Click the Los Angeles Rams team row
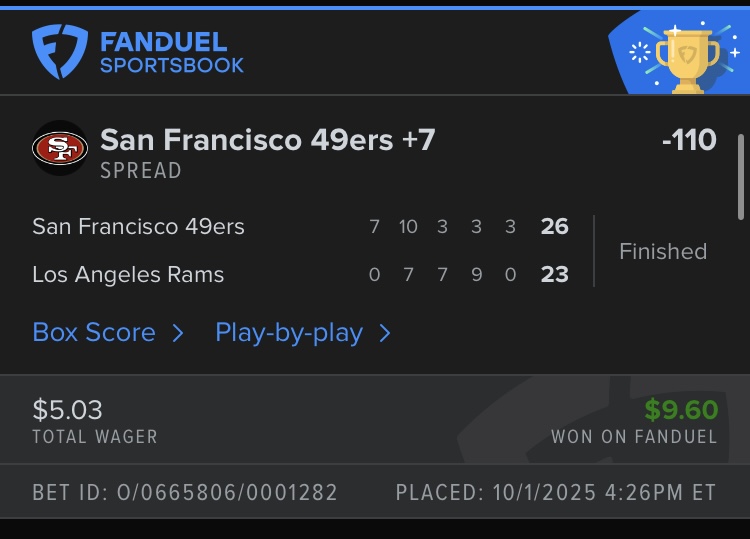Screen dimensions: 750x539 click(128, 275)
